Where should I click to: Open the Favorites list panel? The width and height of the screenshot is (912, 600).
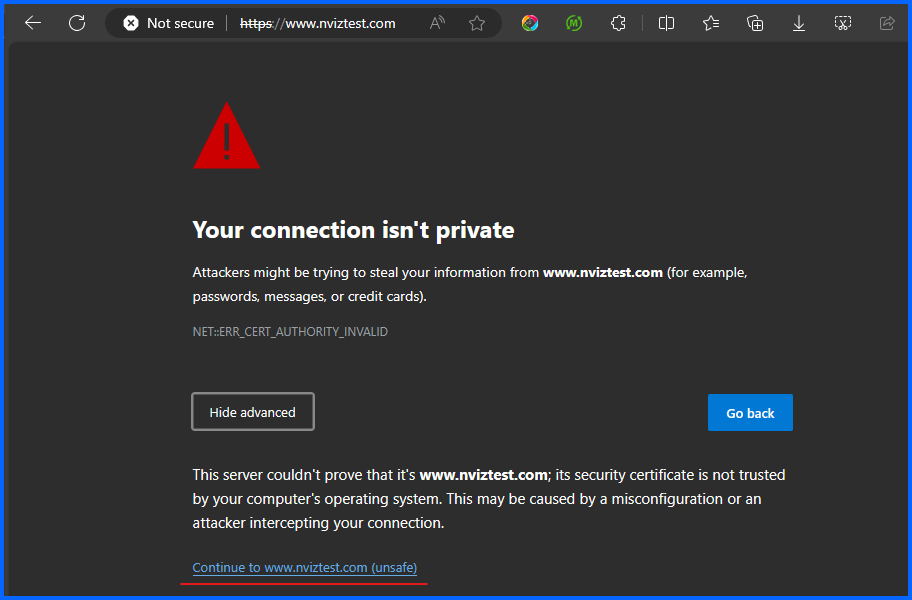[x=711, y=23]
